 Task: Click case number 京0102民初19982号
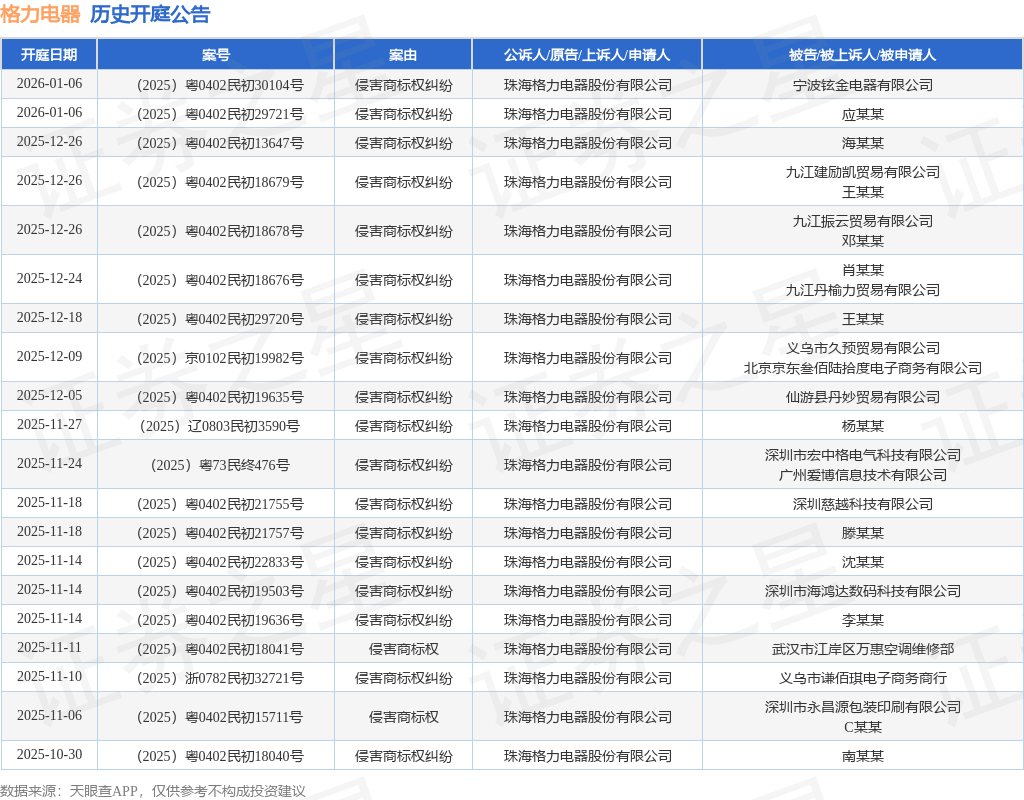coord(244,359)
